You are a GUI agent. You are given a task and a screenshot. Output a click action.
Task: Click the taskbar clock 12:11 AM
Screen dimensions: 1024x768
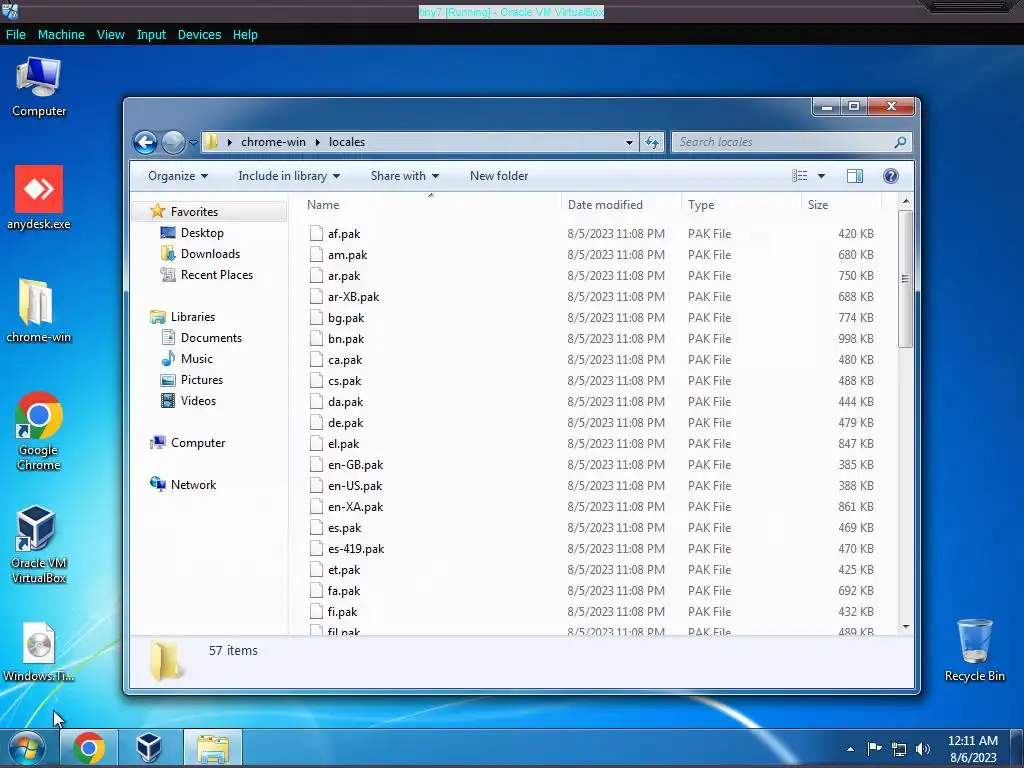(x=972, y=741)
